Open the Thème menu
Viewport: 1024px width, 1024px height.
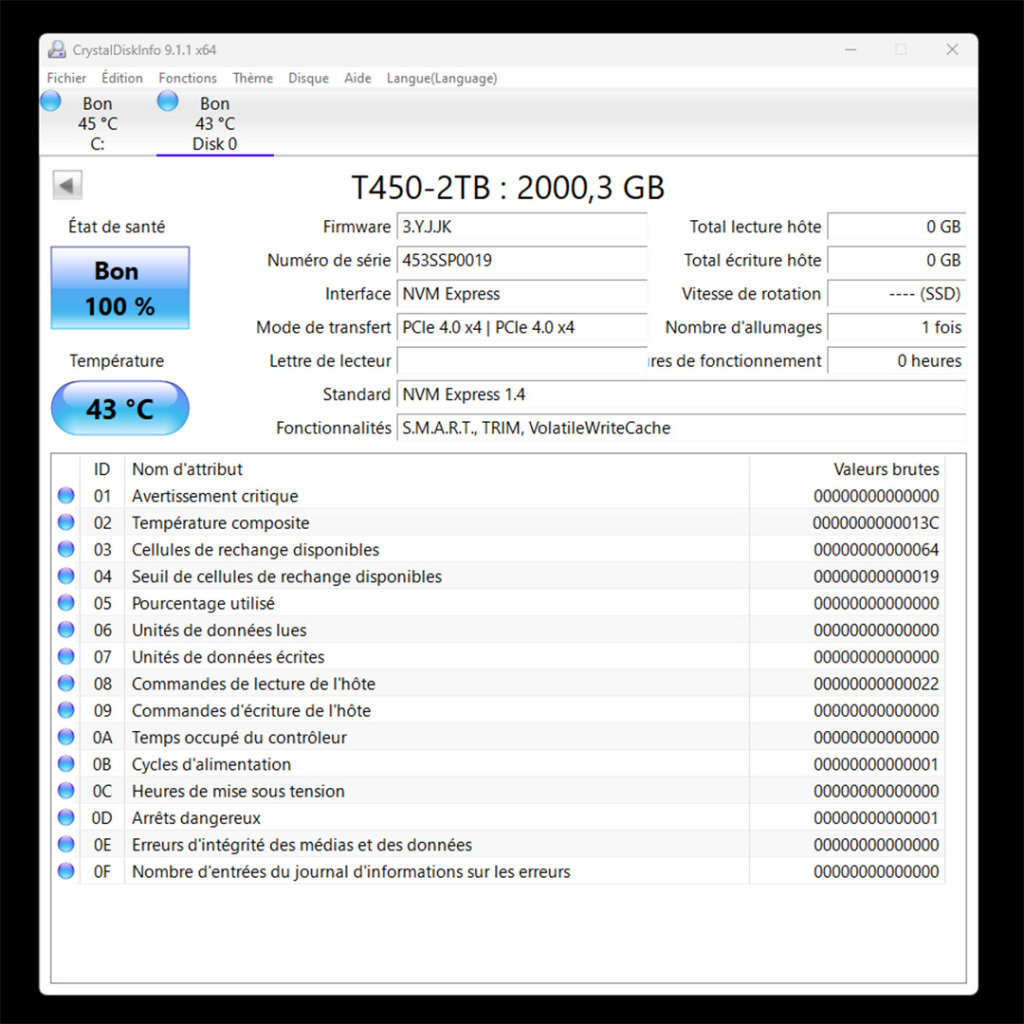click(253, 78)
